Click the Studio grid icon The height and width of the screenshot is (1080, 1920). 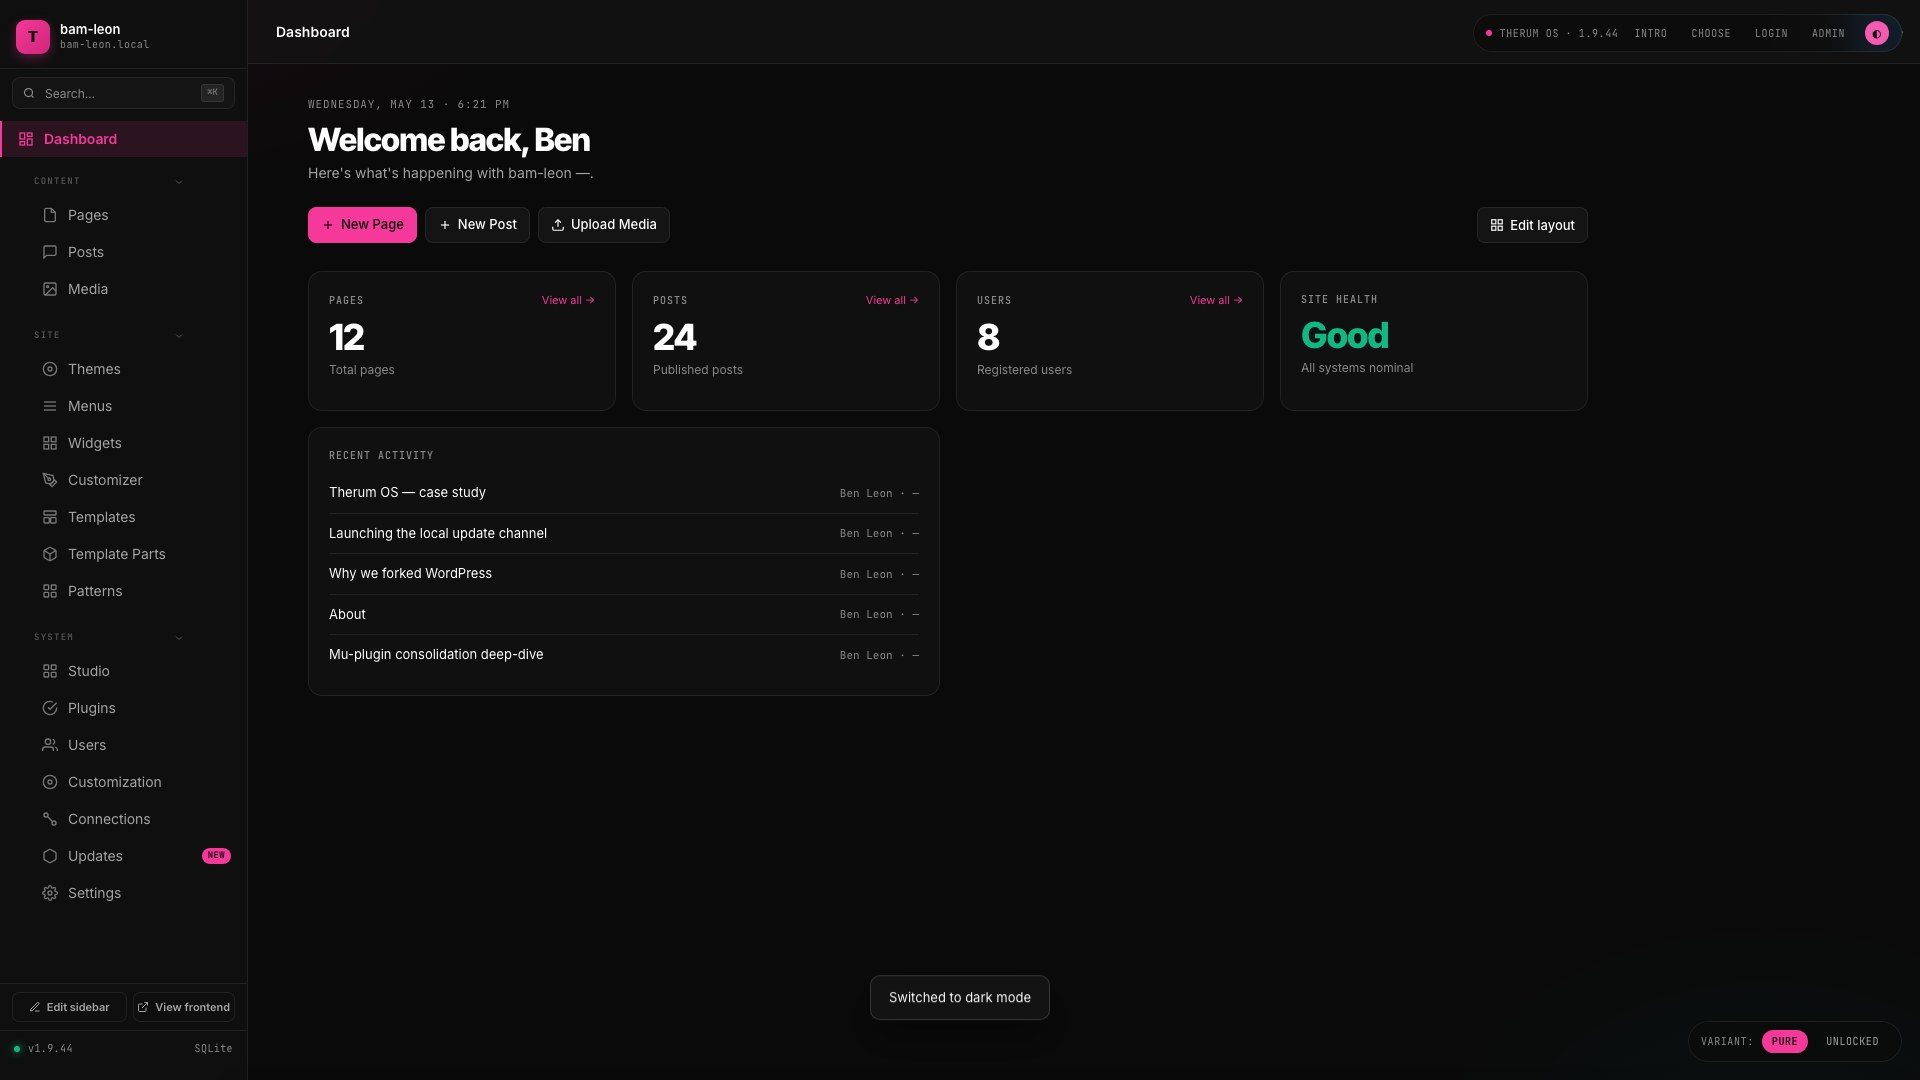click(x=50, y=671)
